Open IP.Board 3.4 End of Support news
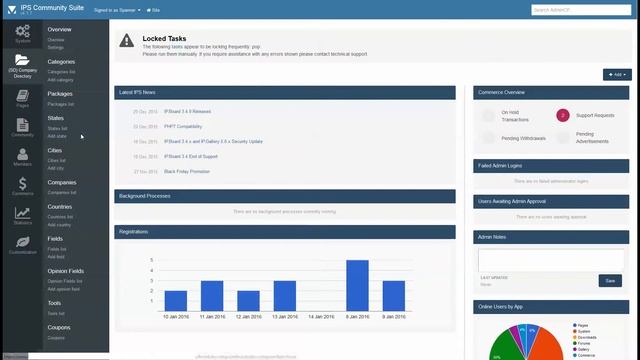 point(191,157)
